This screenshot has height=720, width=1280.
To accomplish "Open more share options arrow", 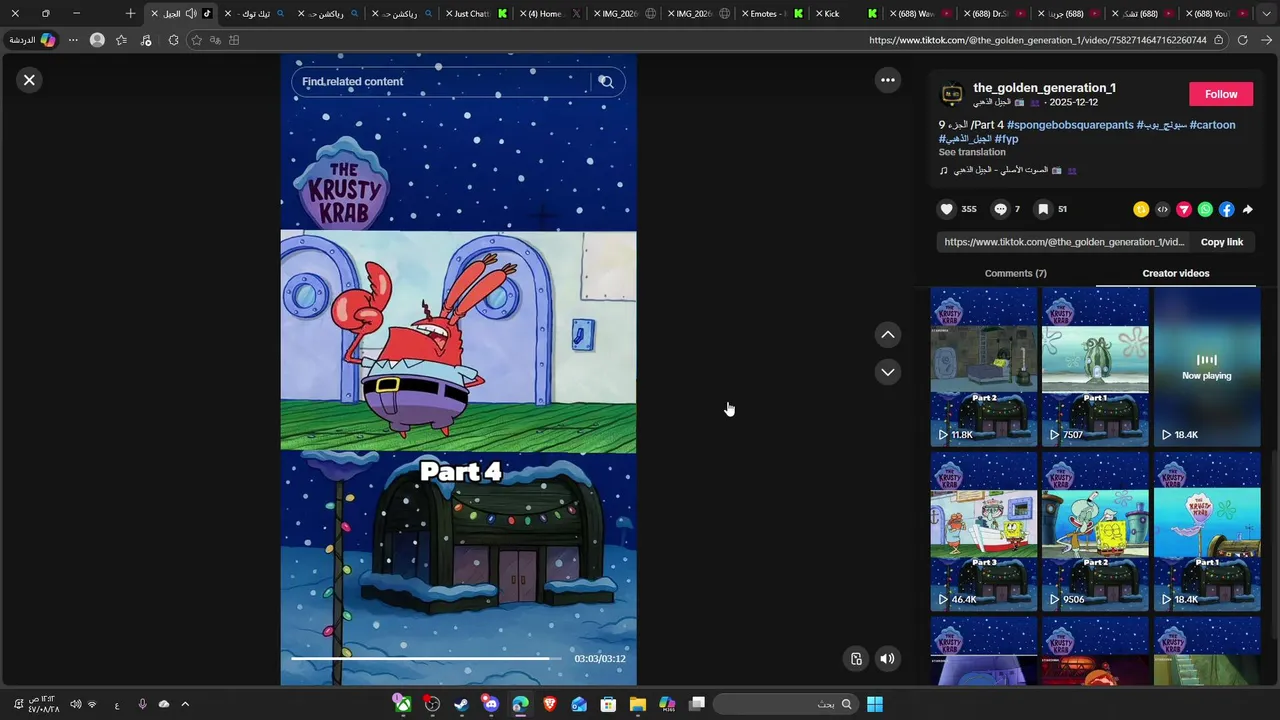I will point(1248,209).
